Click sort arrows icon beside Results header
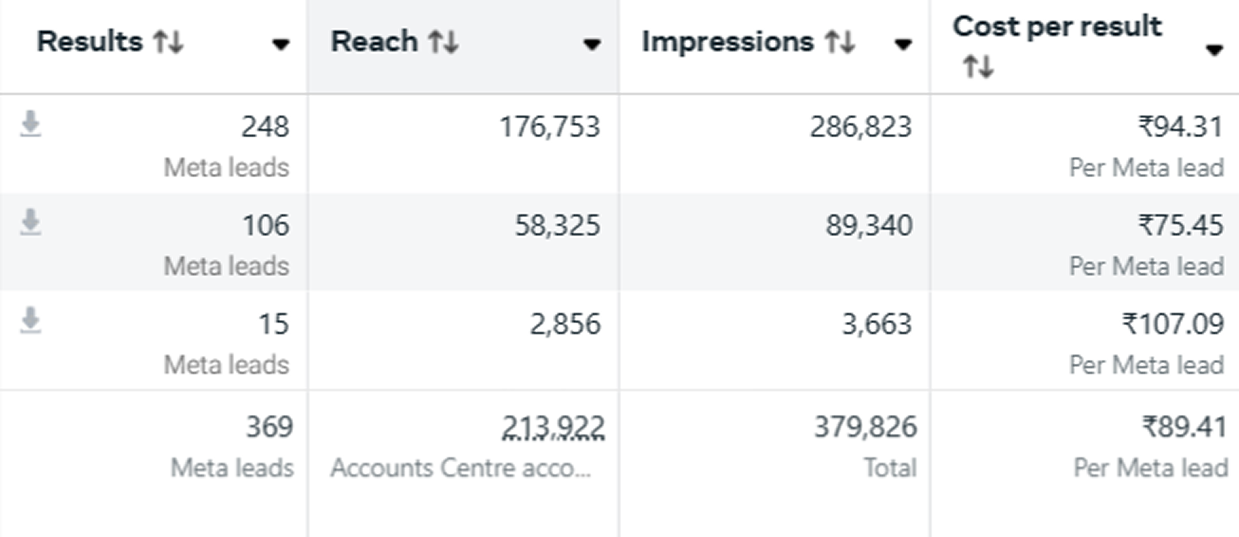This screenshot has width=1239, height=537. 168,43
